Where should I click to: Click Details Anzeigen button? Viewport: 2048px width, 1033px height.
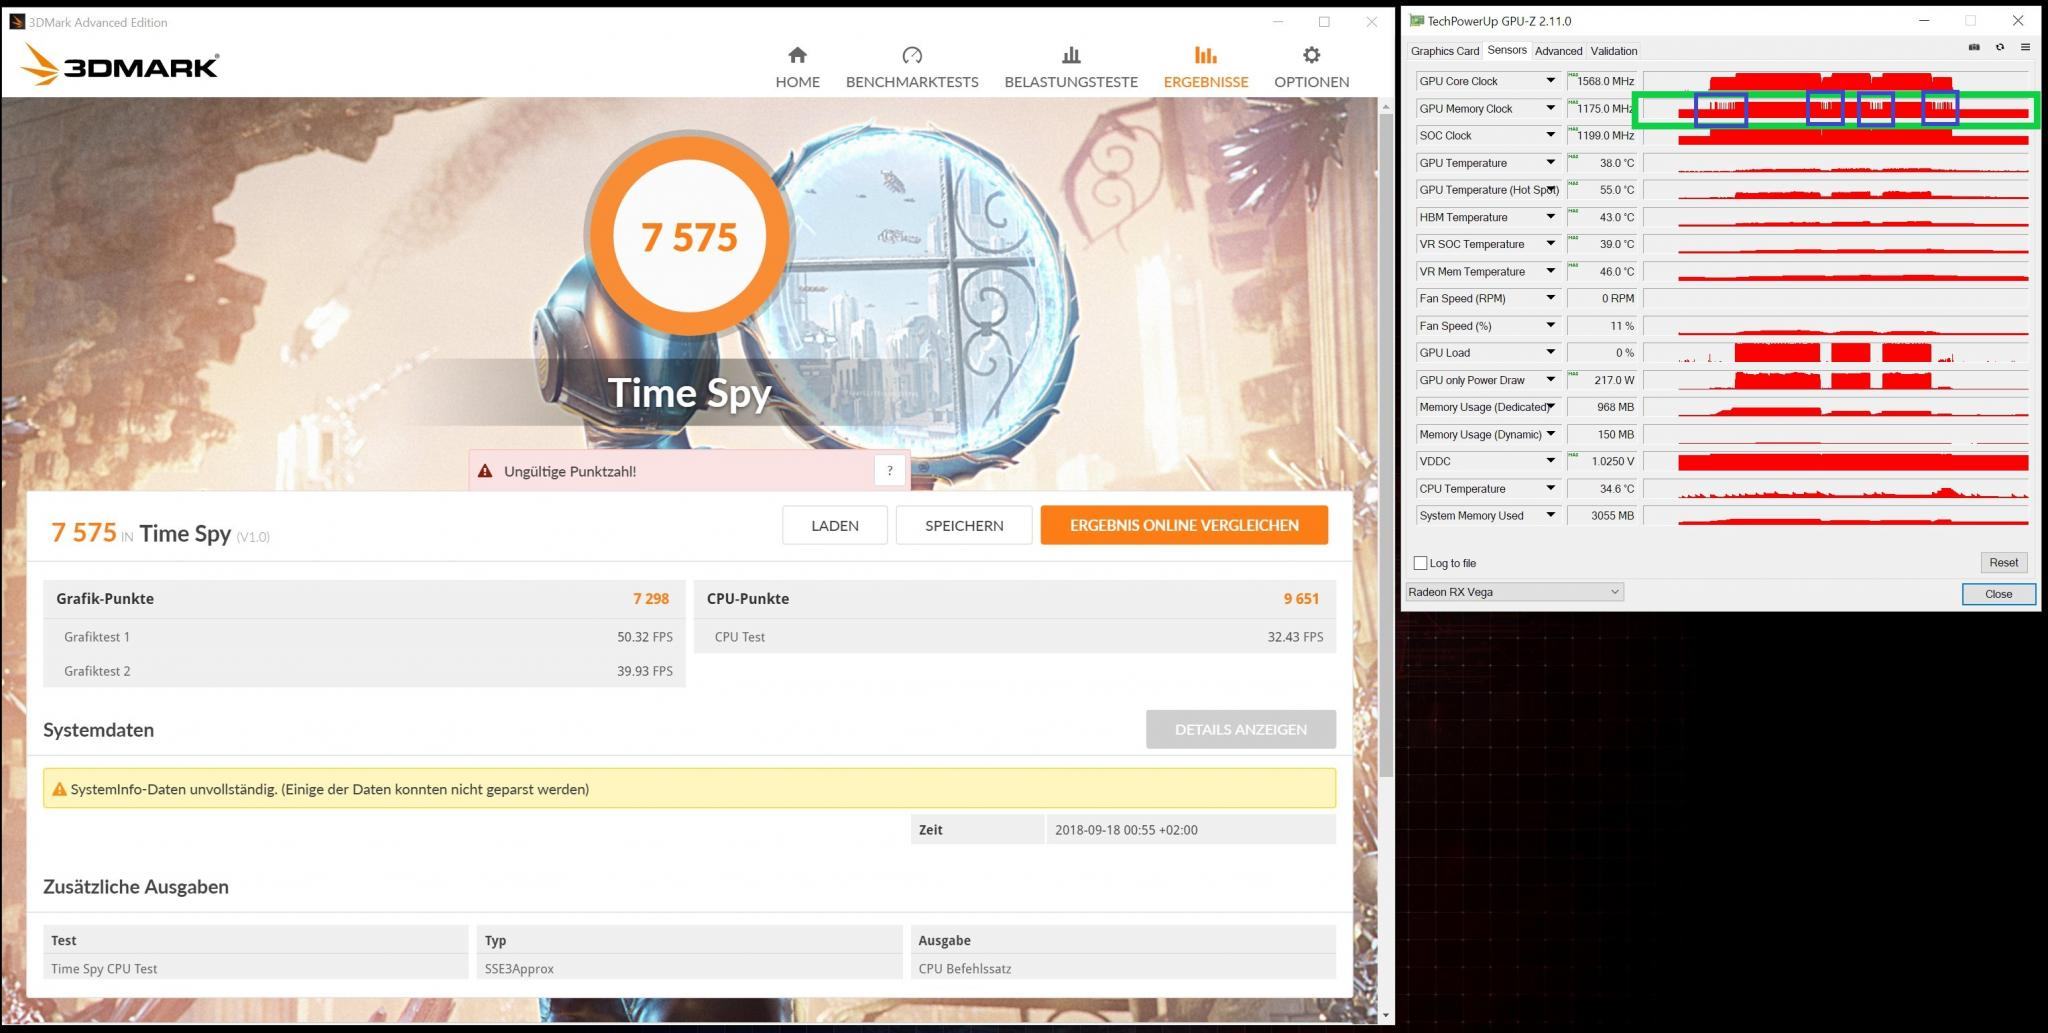pyautogui.click(x=1240, y=729)
